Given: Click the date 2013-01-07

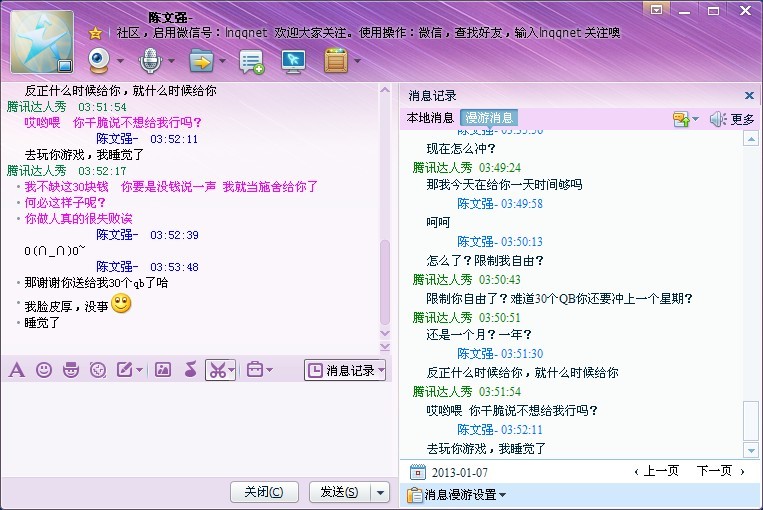Looking at the screenshot, I should click(x=459, y=473).
